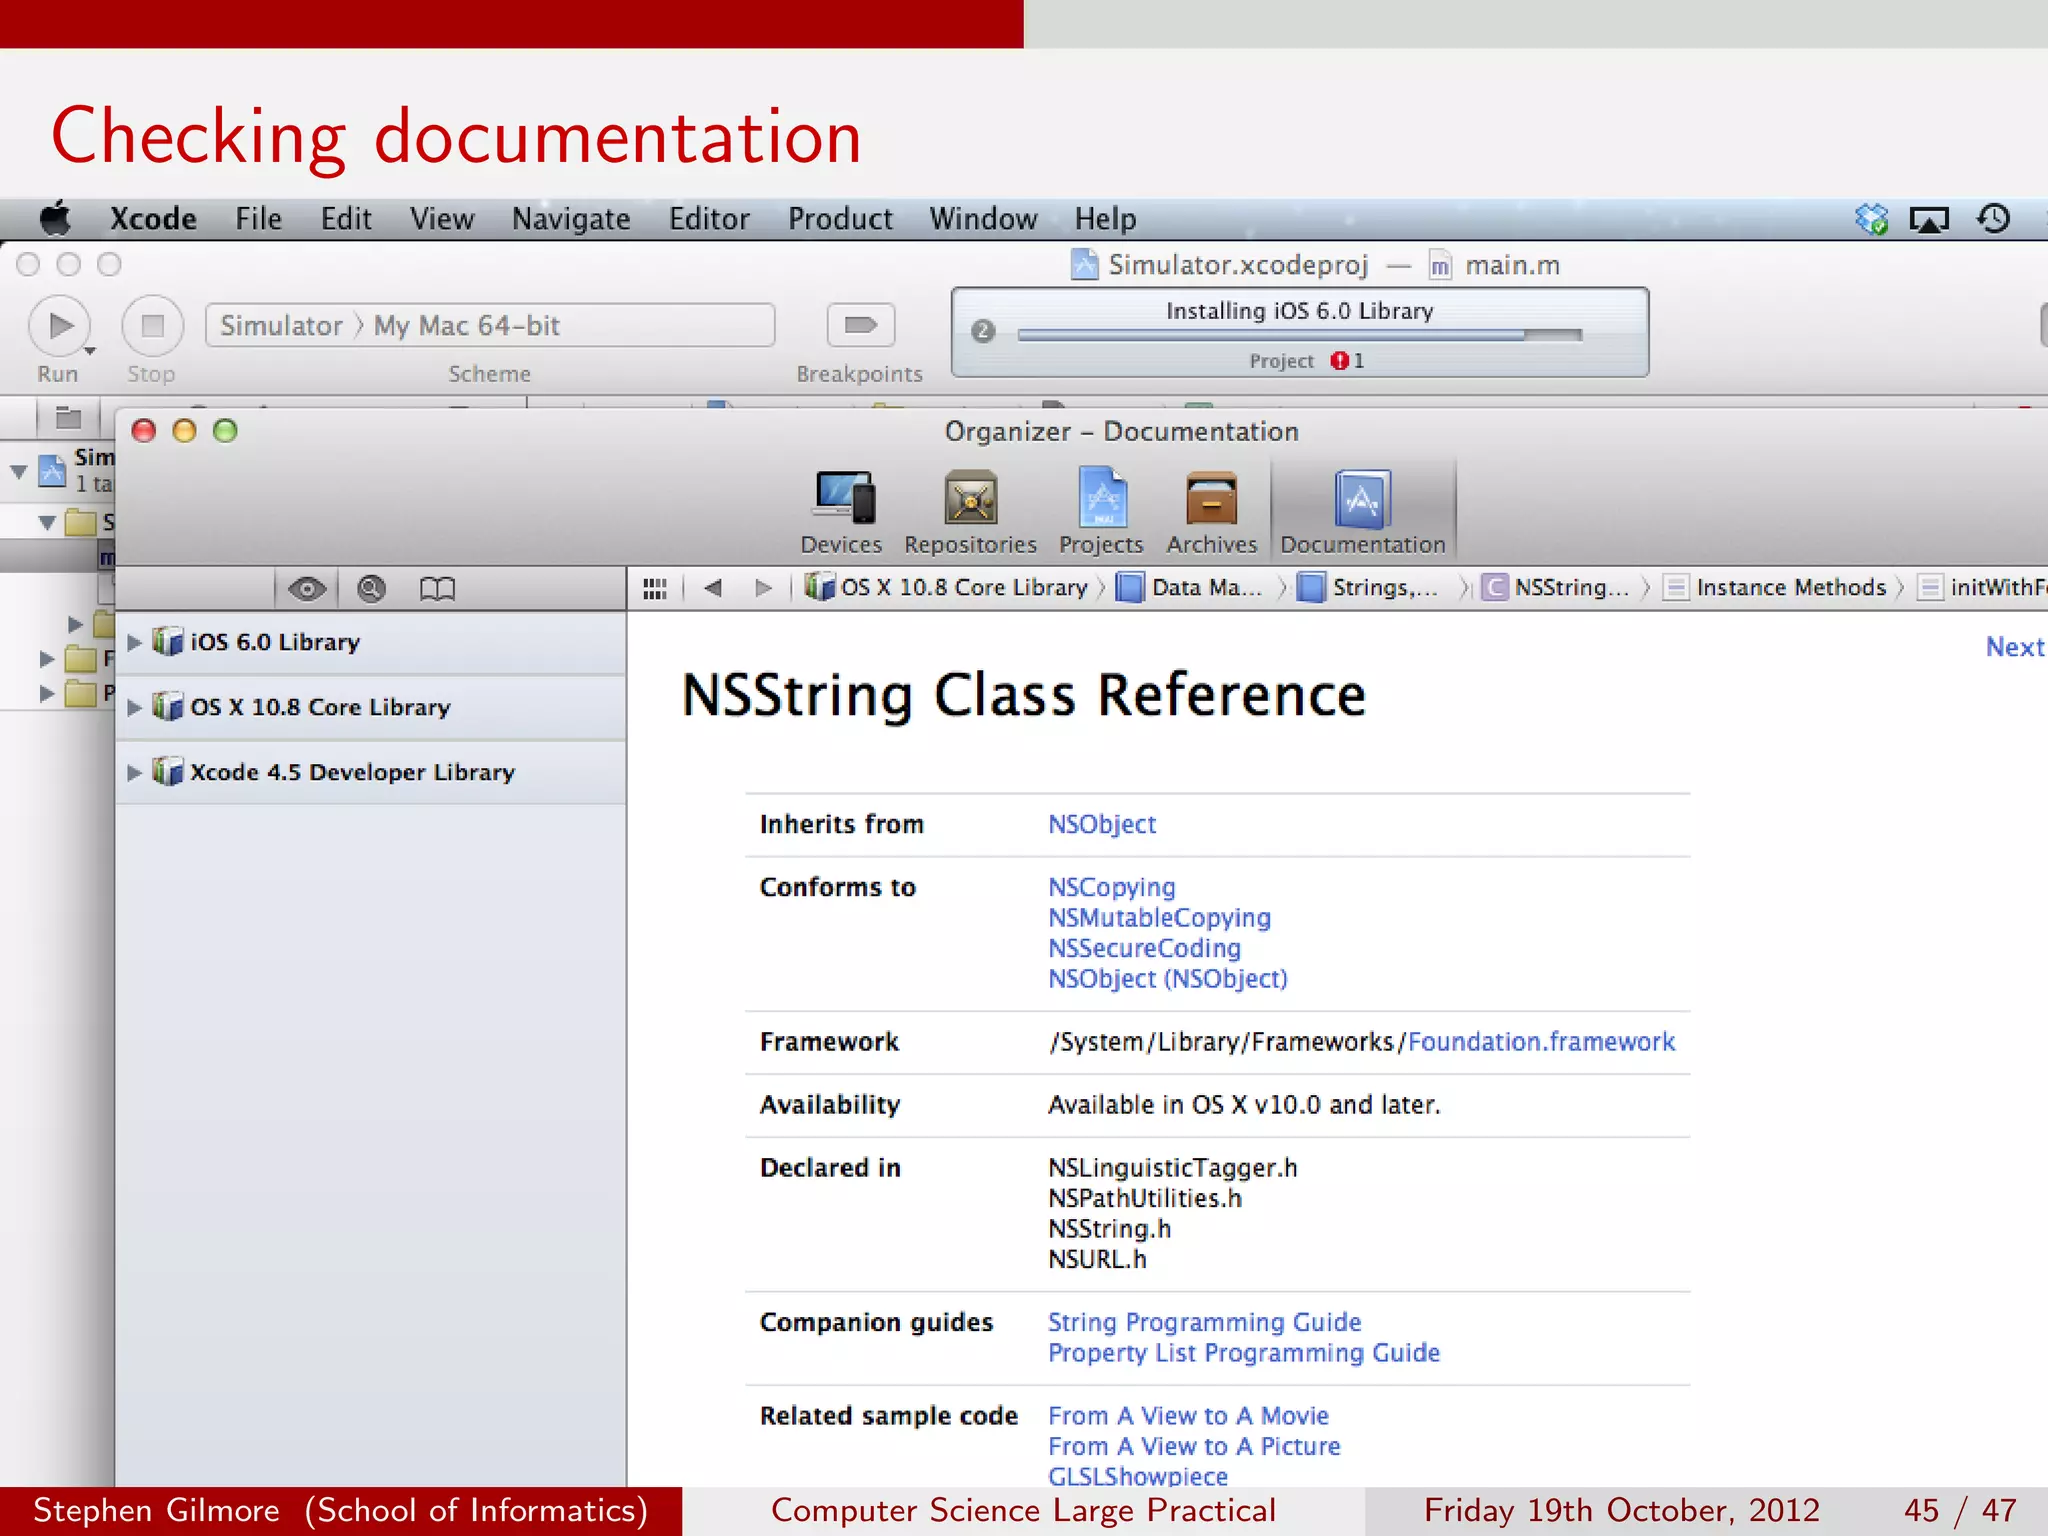The image size is (2048, 1536).
Task: Choose the My Mac 64-bit destination
Action: coord(467,326)
